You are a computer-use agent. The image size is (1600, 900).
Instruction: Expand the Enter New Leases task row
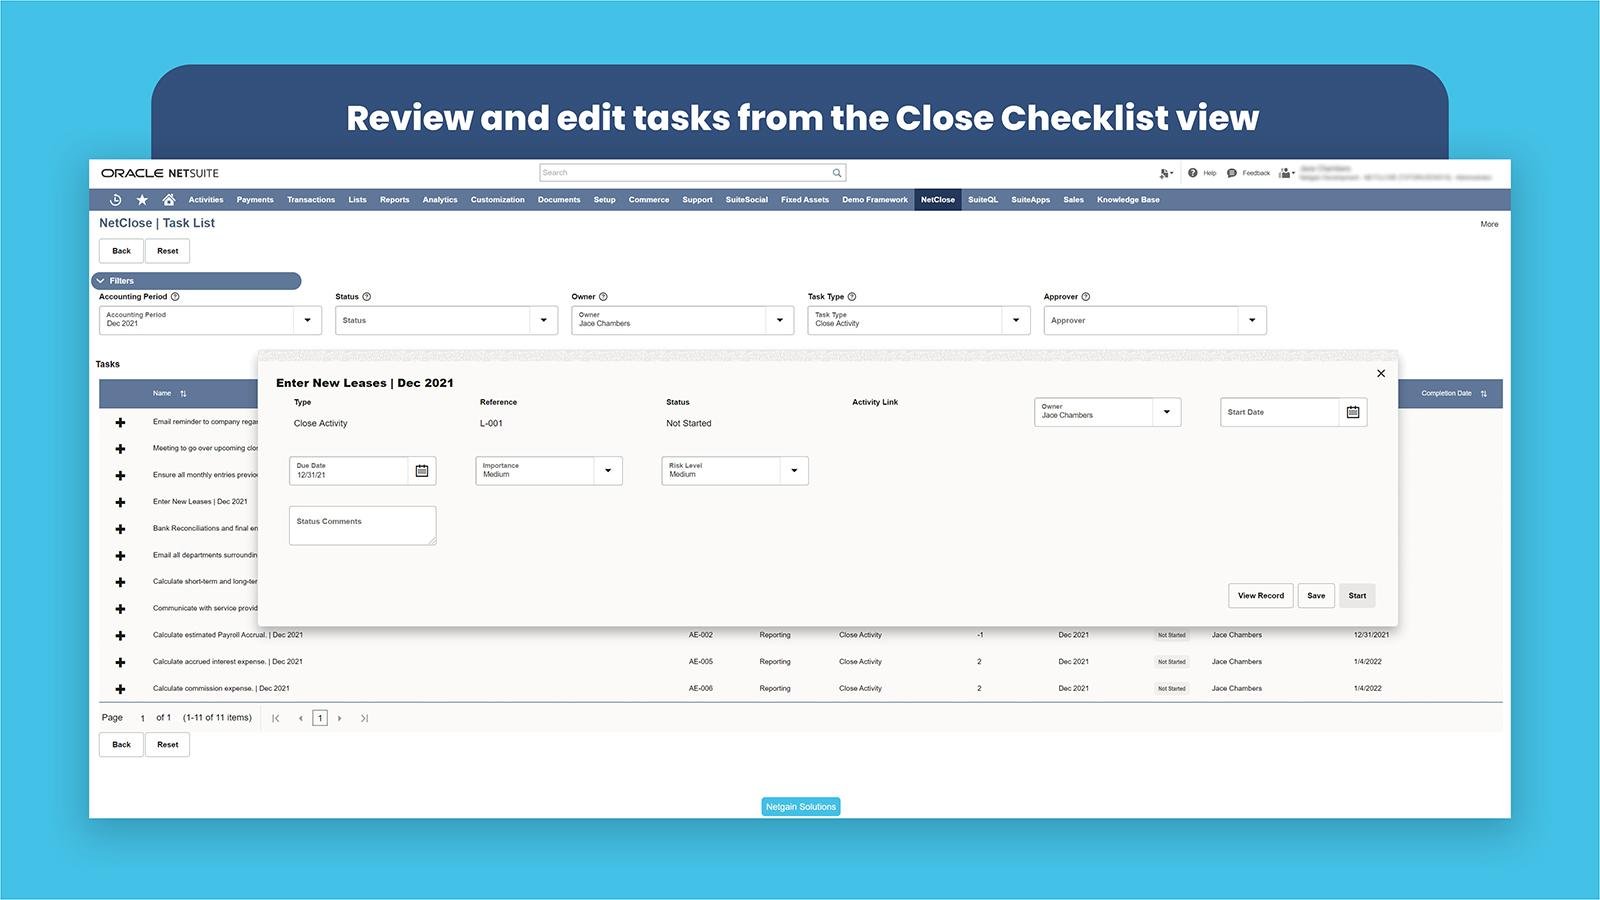pyautogui.click(x=120, y=503)
